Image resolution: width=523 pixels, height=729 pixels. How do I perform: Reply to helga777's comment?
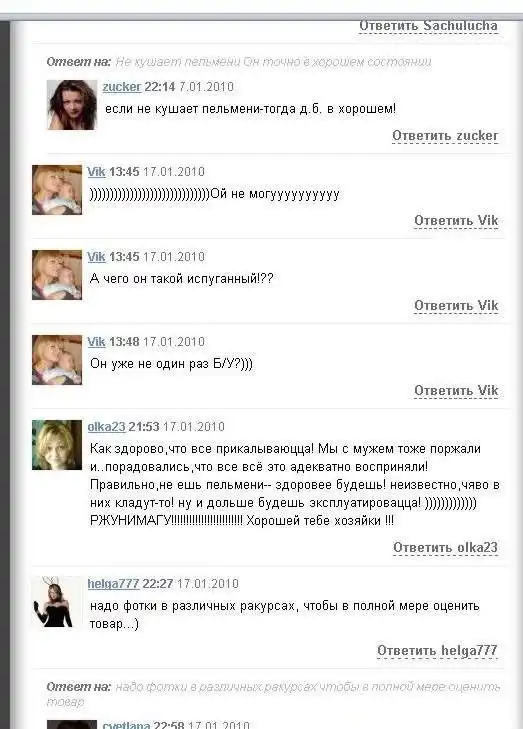pyautogui.click(x=437, y=651)
